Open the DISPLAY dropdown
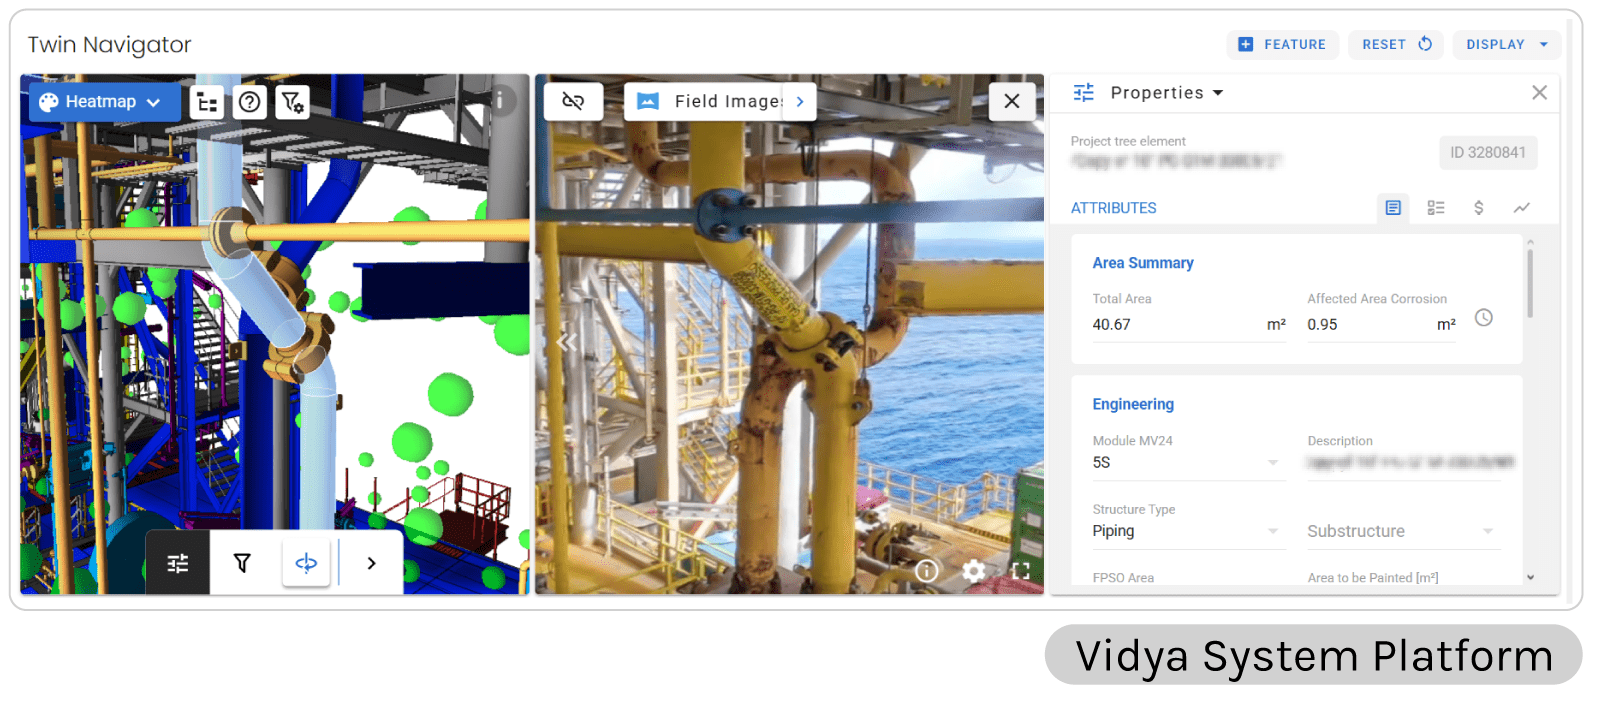The width and height of the screenshot is (1600, 701). 1507,44
